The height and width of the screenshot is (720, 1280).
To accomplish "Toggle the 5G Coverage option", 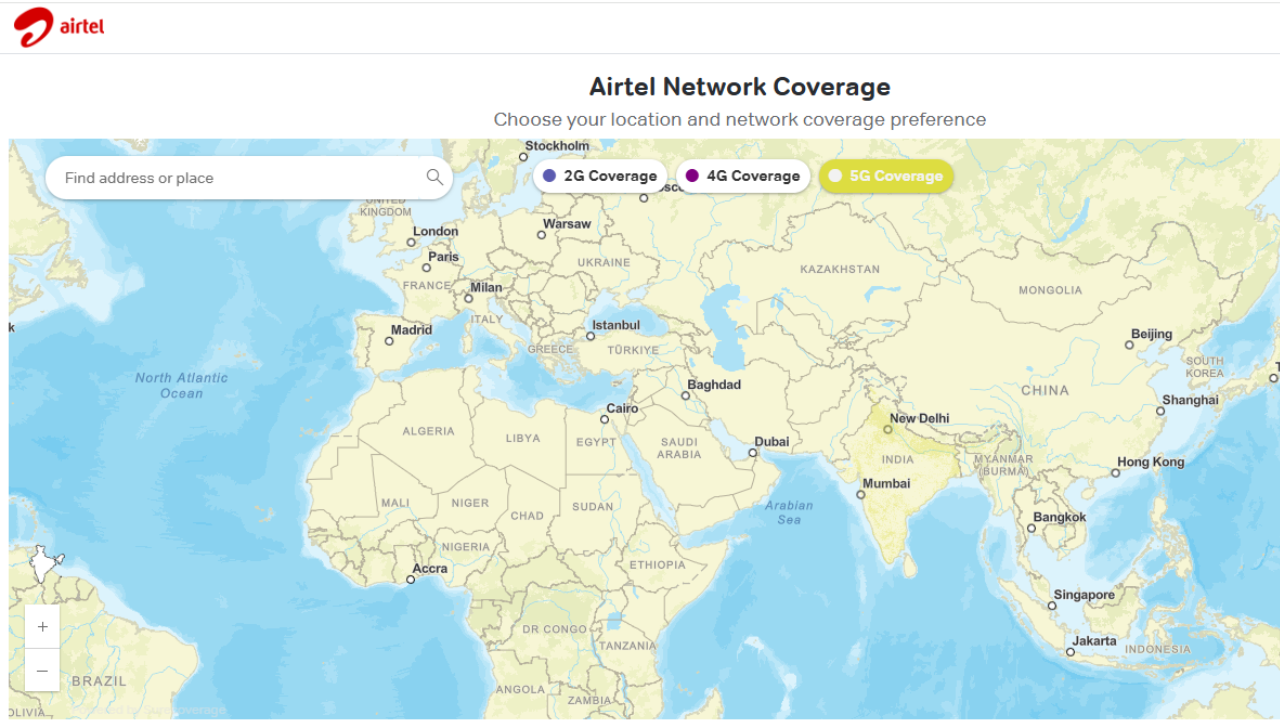I will 886,176.
